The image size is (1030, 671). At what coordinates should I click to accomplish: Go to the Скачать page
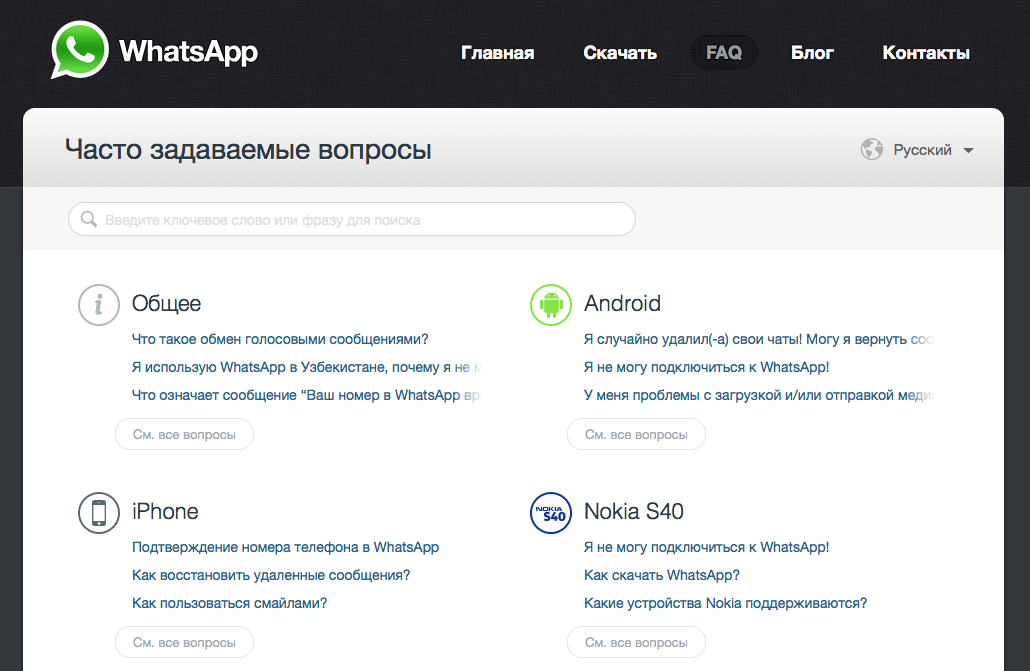pos(620,53)
